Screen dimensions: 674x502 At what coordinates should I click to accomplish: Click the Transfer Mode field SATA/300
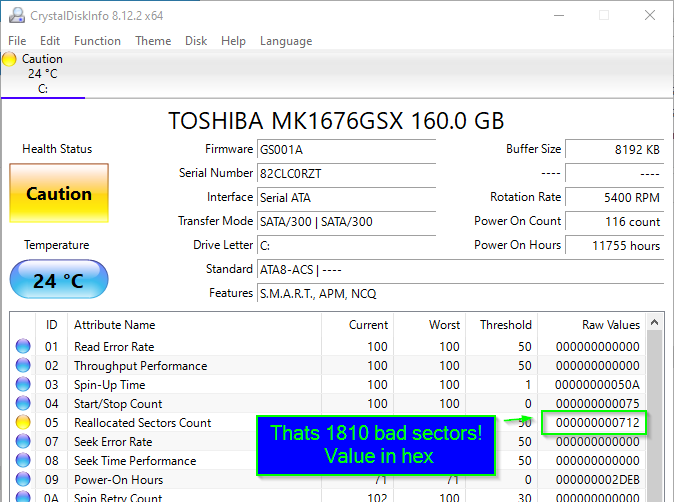click(346, 222)
